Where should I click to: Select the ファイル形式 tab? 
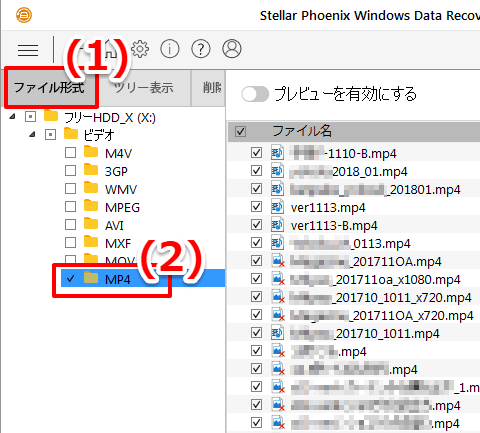[49, 88]
